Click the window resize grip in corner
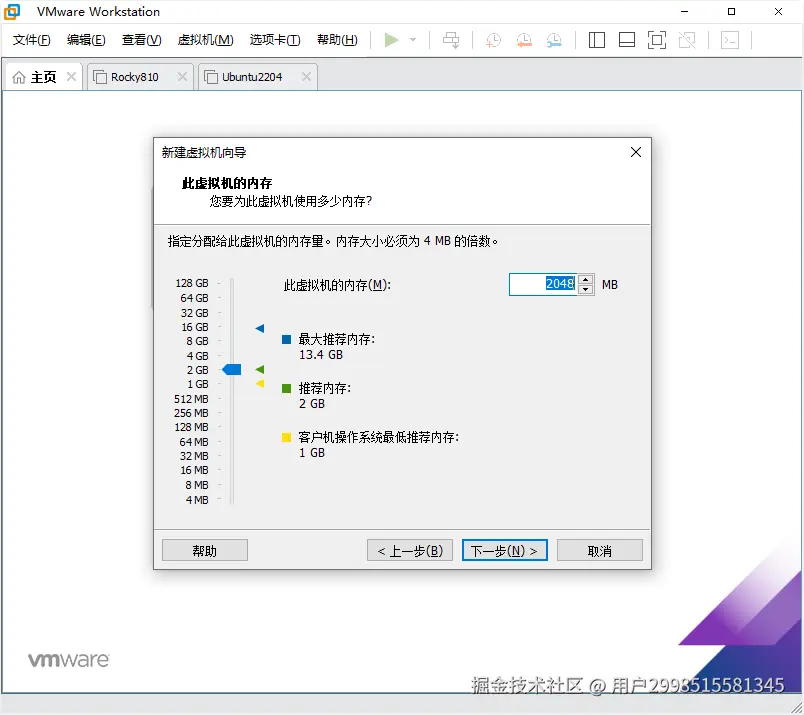Viewport: 804px width, 715px height. [796, 708]
